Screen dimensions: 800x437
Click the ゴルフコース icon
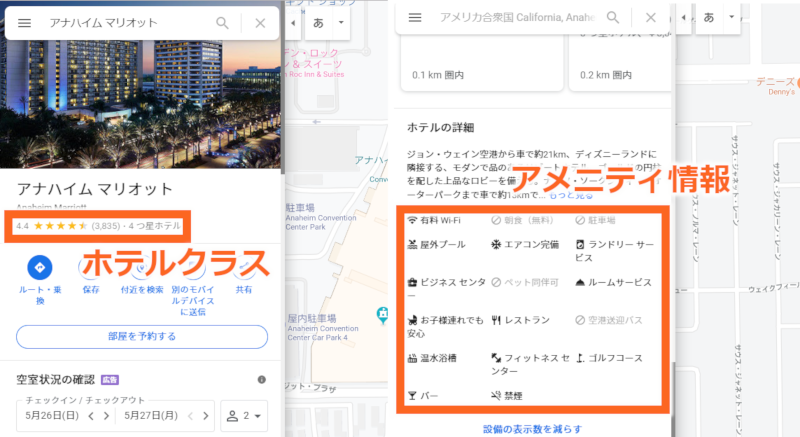(580, 358)
